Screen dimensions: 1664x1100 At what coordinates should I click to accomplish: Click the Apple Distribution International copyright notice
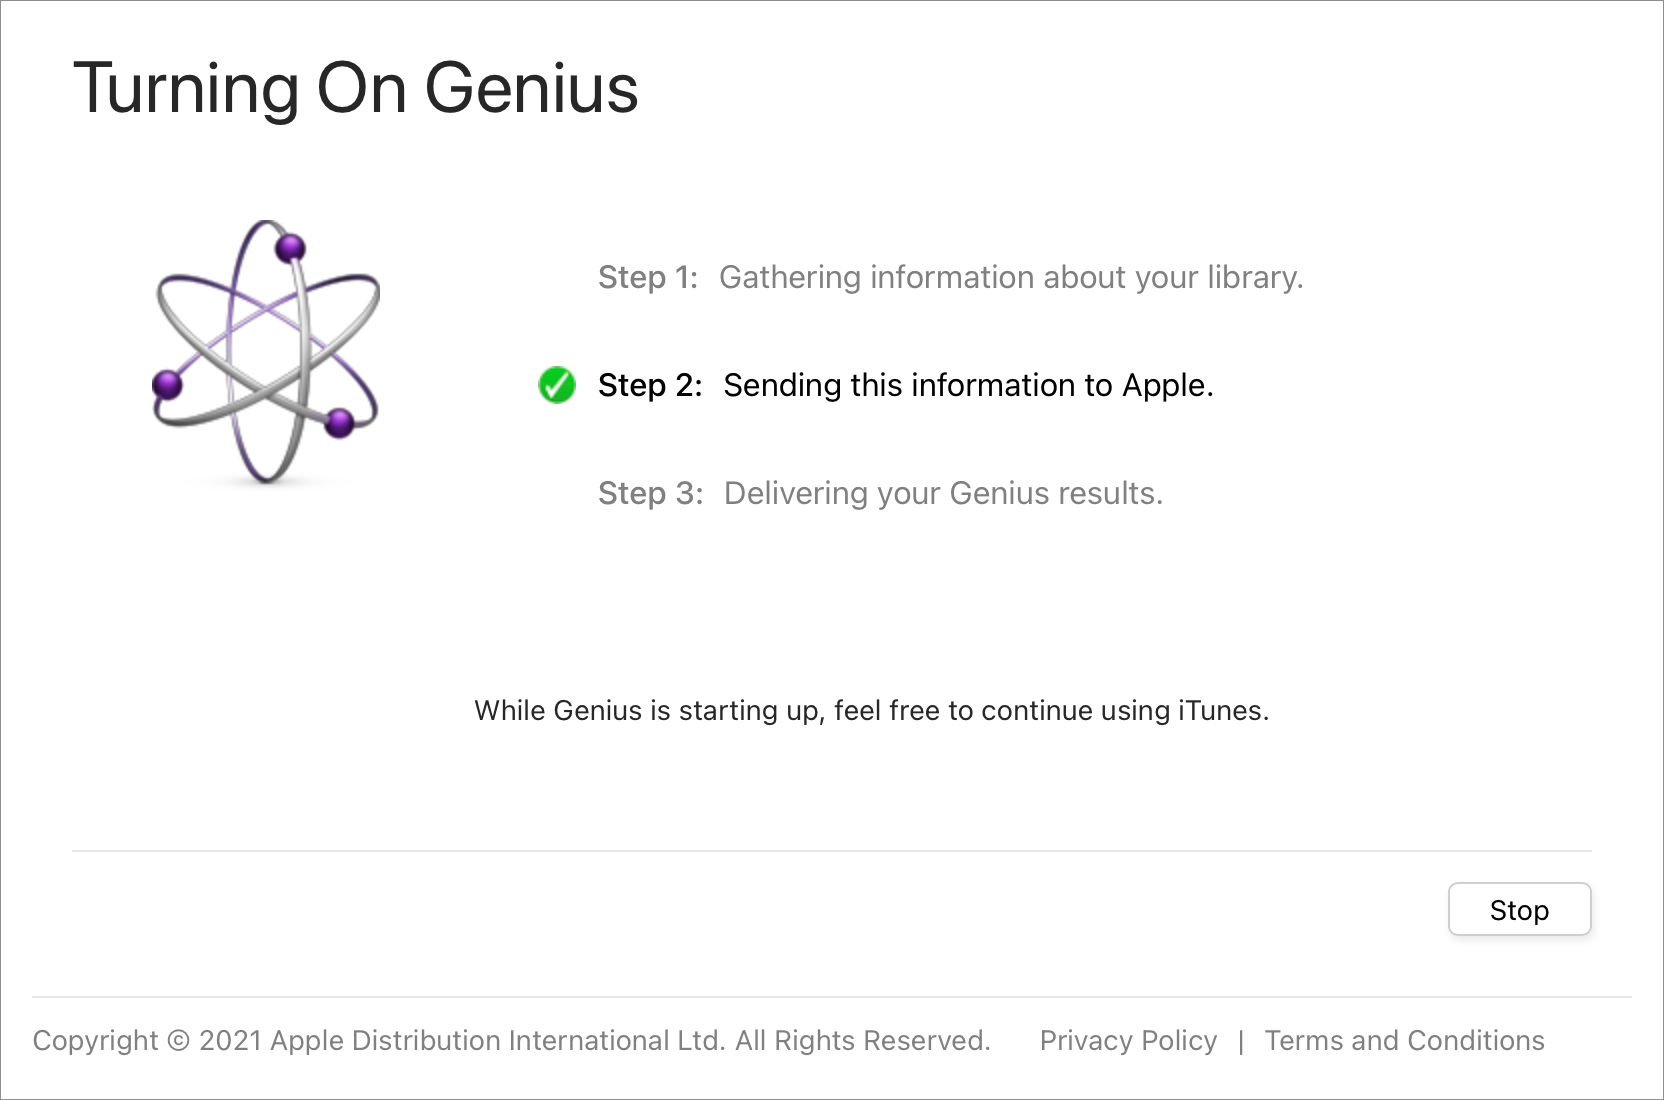[x=511, y=1040]
